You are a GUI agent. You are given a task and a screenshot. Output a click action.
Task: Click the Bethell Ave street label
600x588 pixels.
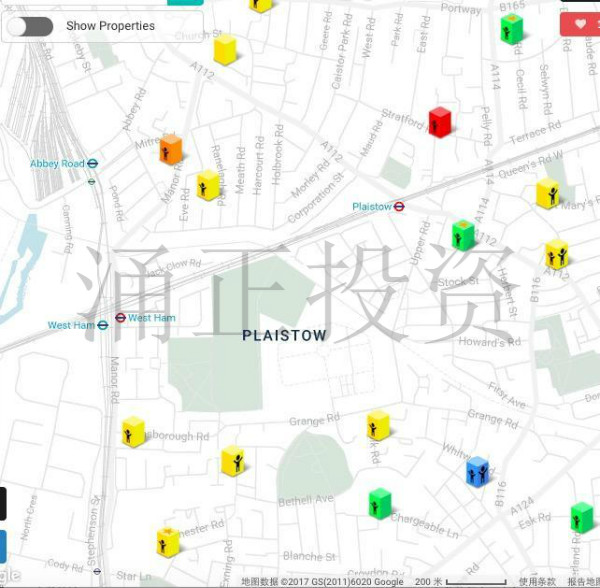coord(306,500)
